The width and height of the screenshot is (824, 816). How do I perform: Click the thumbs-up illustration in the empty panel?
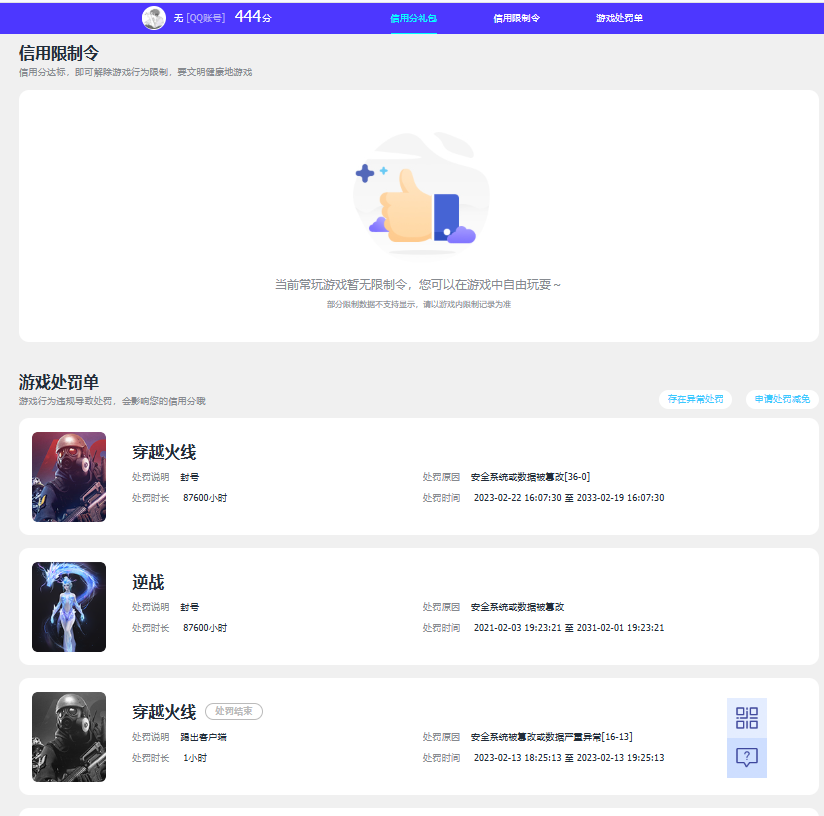pyautogui.click(x=421, y=194)
